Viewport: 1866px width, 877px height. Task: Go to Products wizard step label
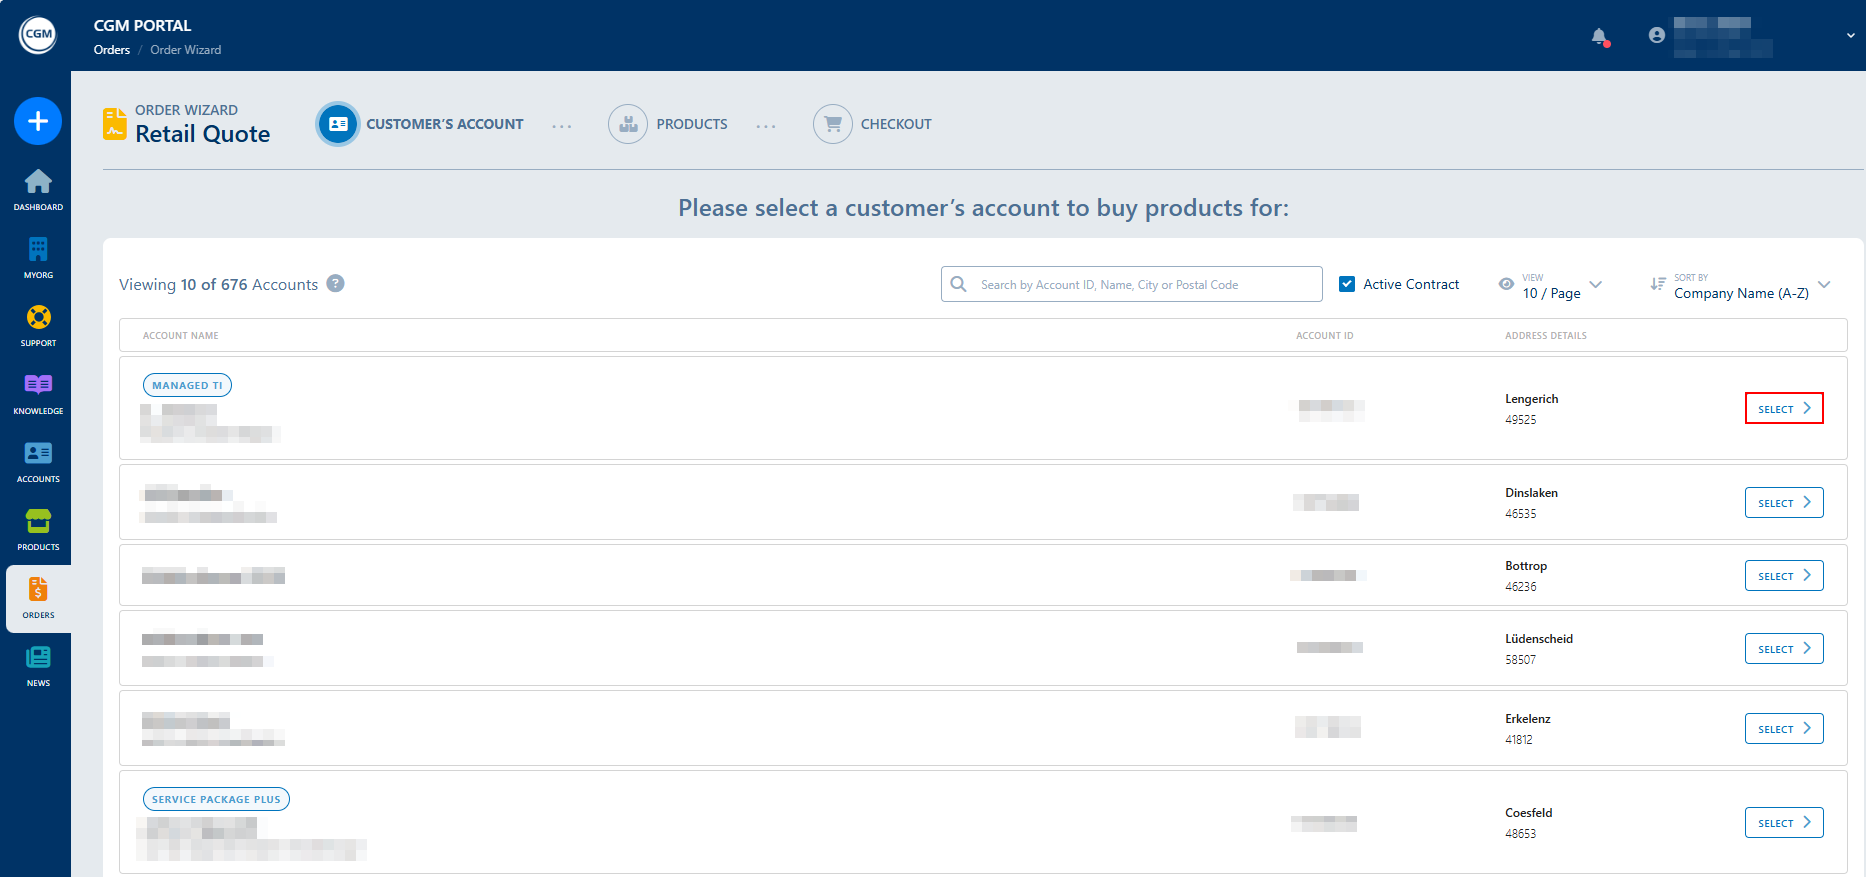(692, 124)
